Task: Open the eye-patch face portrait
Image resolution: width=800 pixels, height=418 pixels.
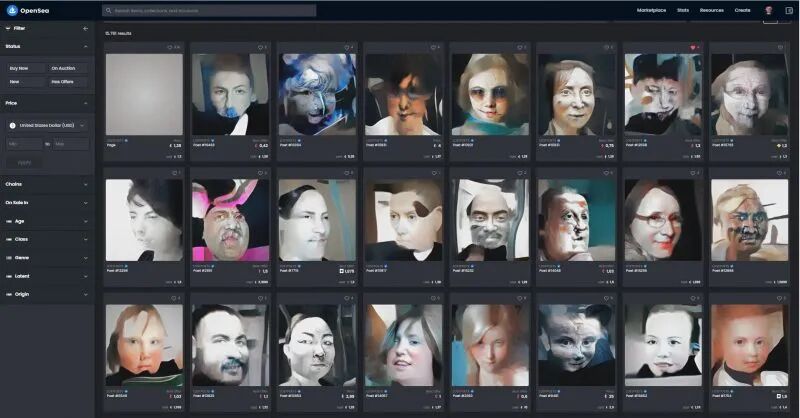Action: [x=404, y=220]
